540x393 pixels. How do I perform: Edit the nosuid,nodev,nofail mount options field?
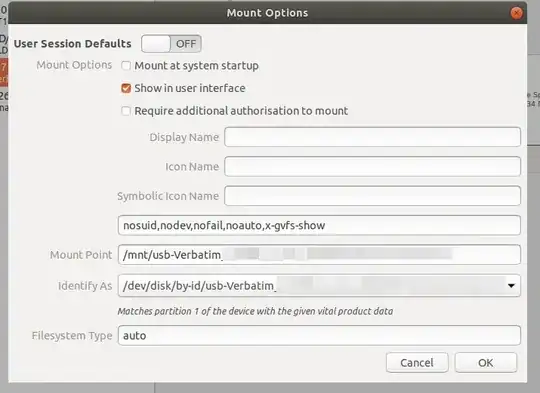[x=319, y=225]
